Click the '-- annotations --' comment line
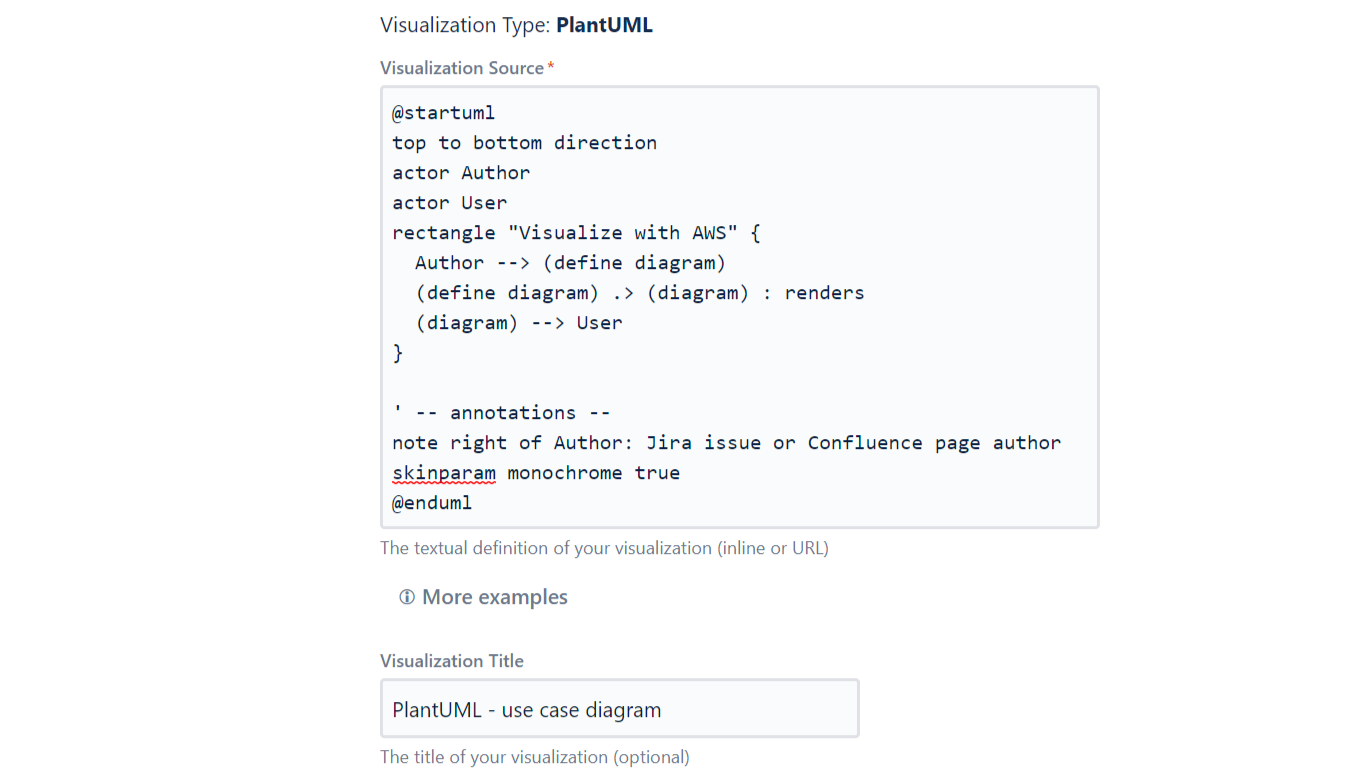1372x781 pixels. (501, 413)
